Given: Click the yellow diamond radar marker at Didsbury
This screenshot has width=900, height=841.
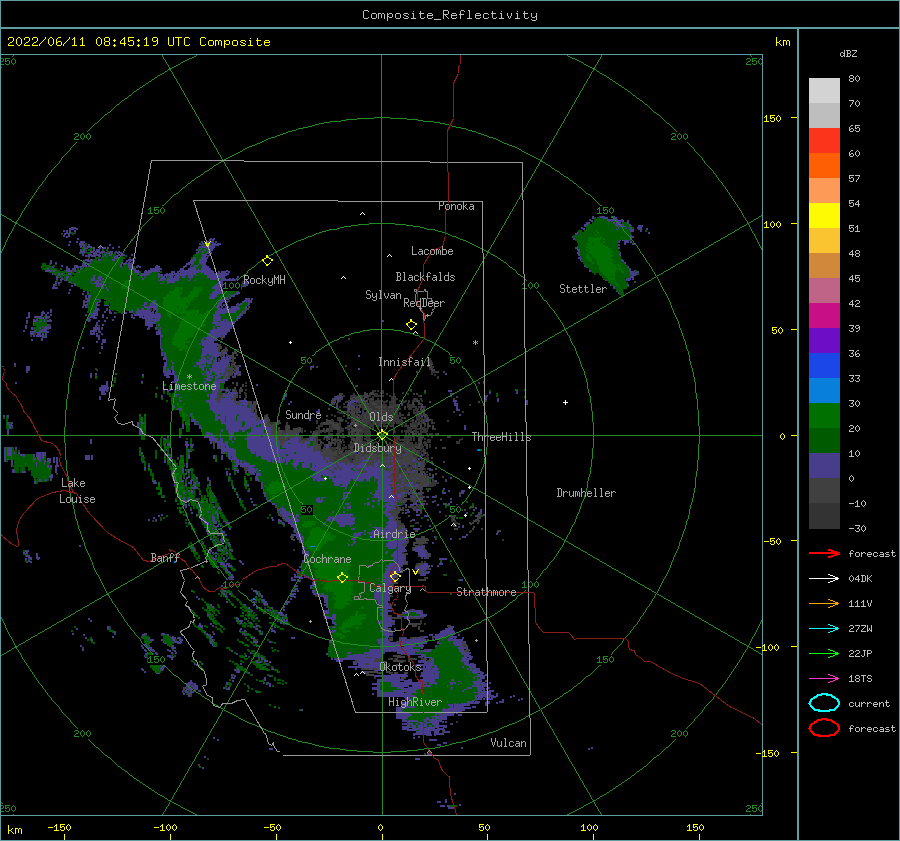Looking at the screenshot, I should tap(382, 435).
